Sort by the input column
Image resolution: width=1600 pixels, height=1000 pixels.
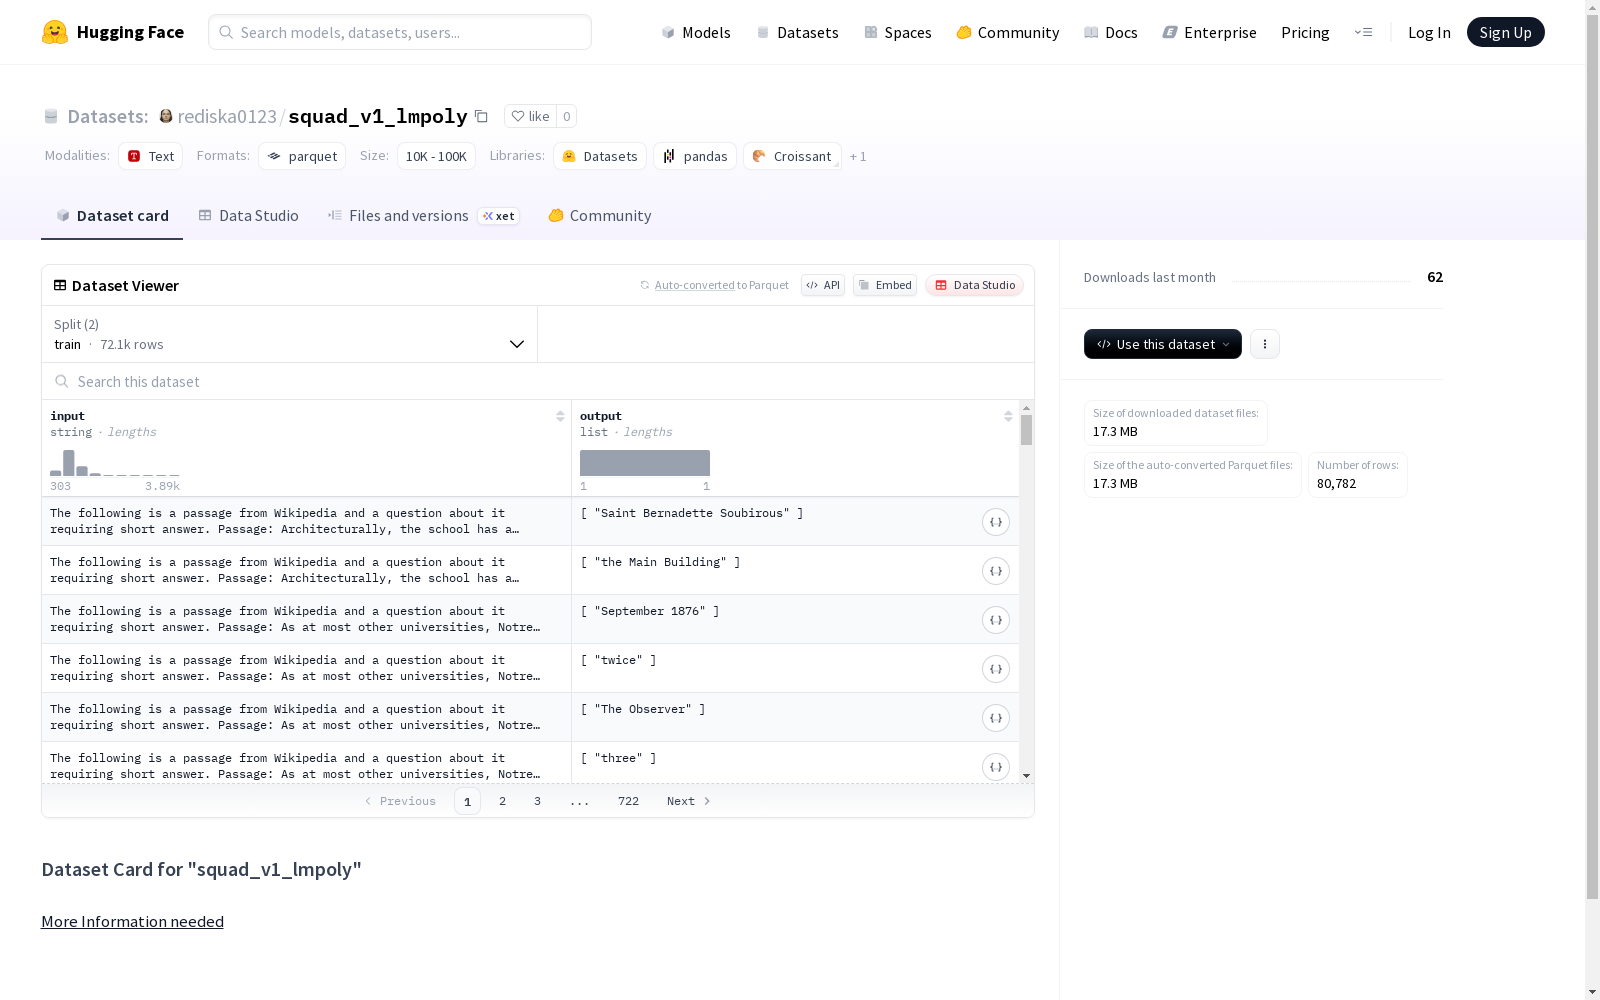point(560,416)
